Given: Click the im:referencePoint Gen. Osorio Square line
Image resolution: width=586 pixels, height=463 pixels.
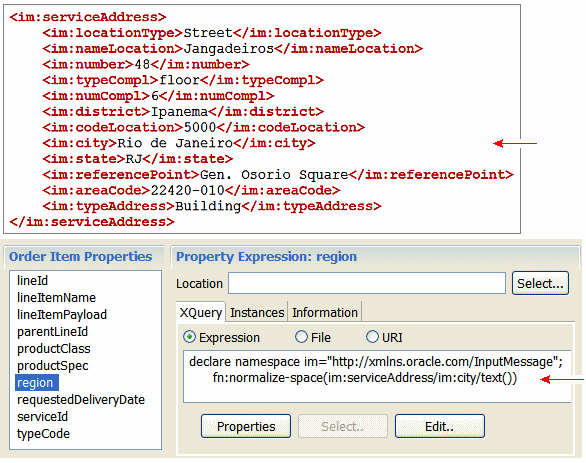Looking at the screenshot, I should tap(278, 175).
